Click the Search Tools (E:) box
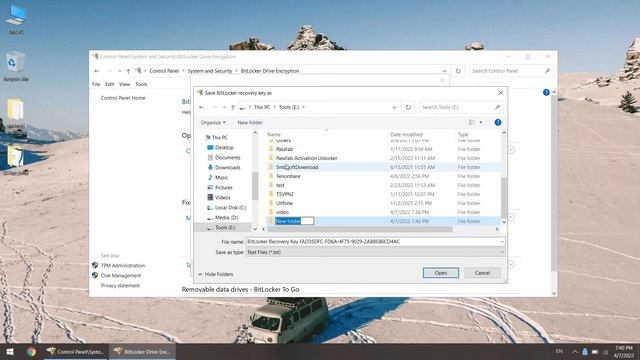 tap(460, 107)
